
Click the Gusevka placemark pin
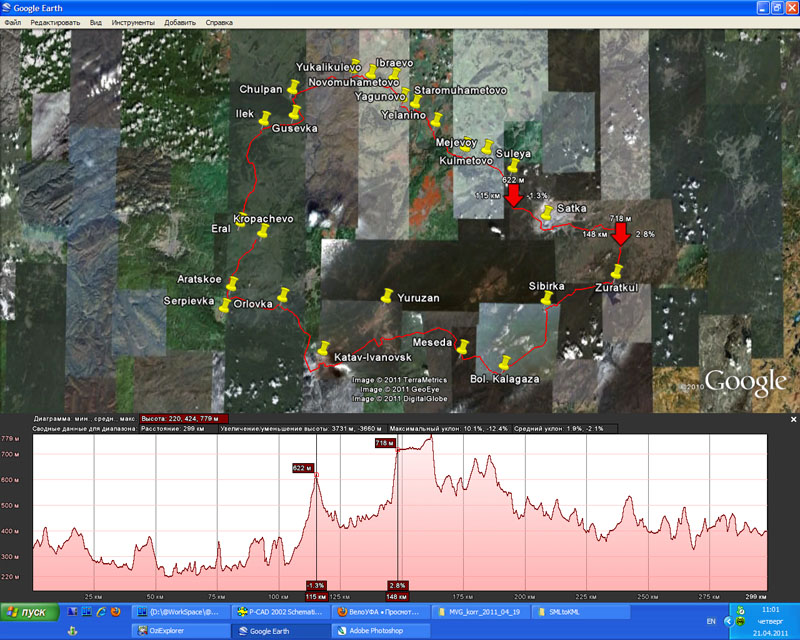pyautogui.click(x=294, y=112)
